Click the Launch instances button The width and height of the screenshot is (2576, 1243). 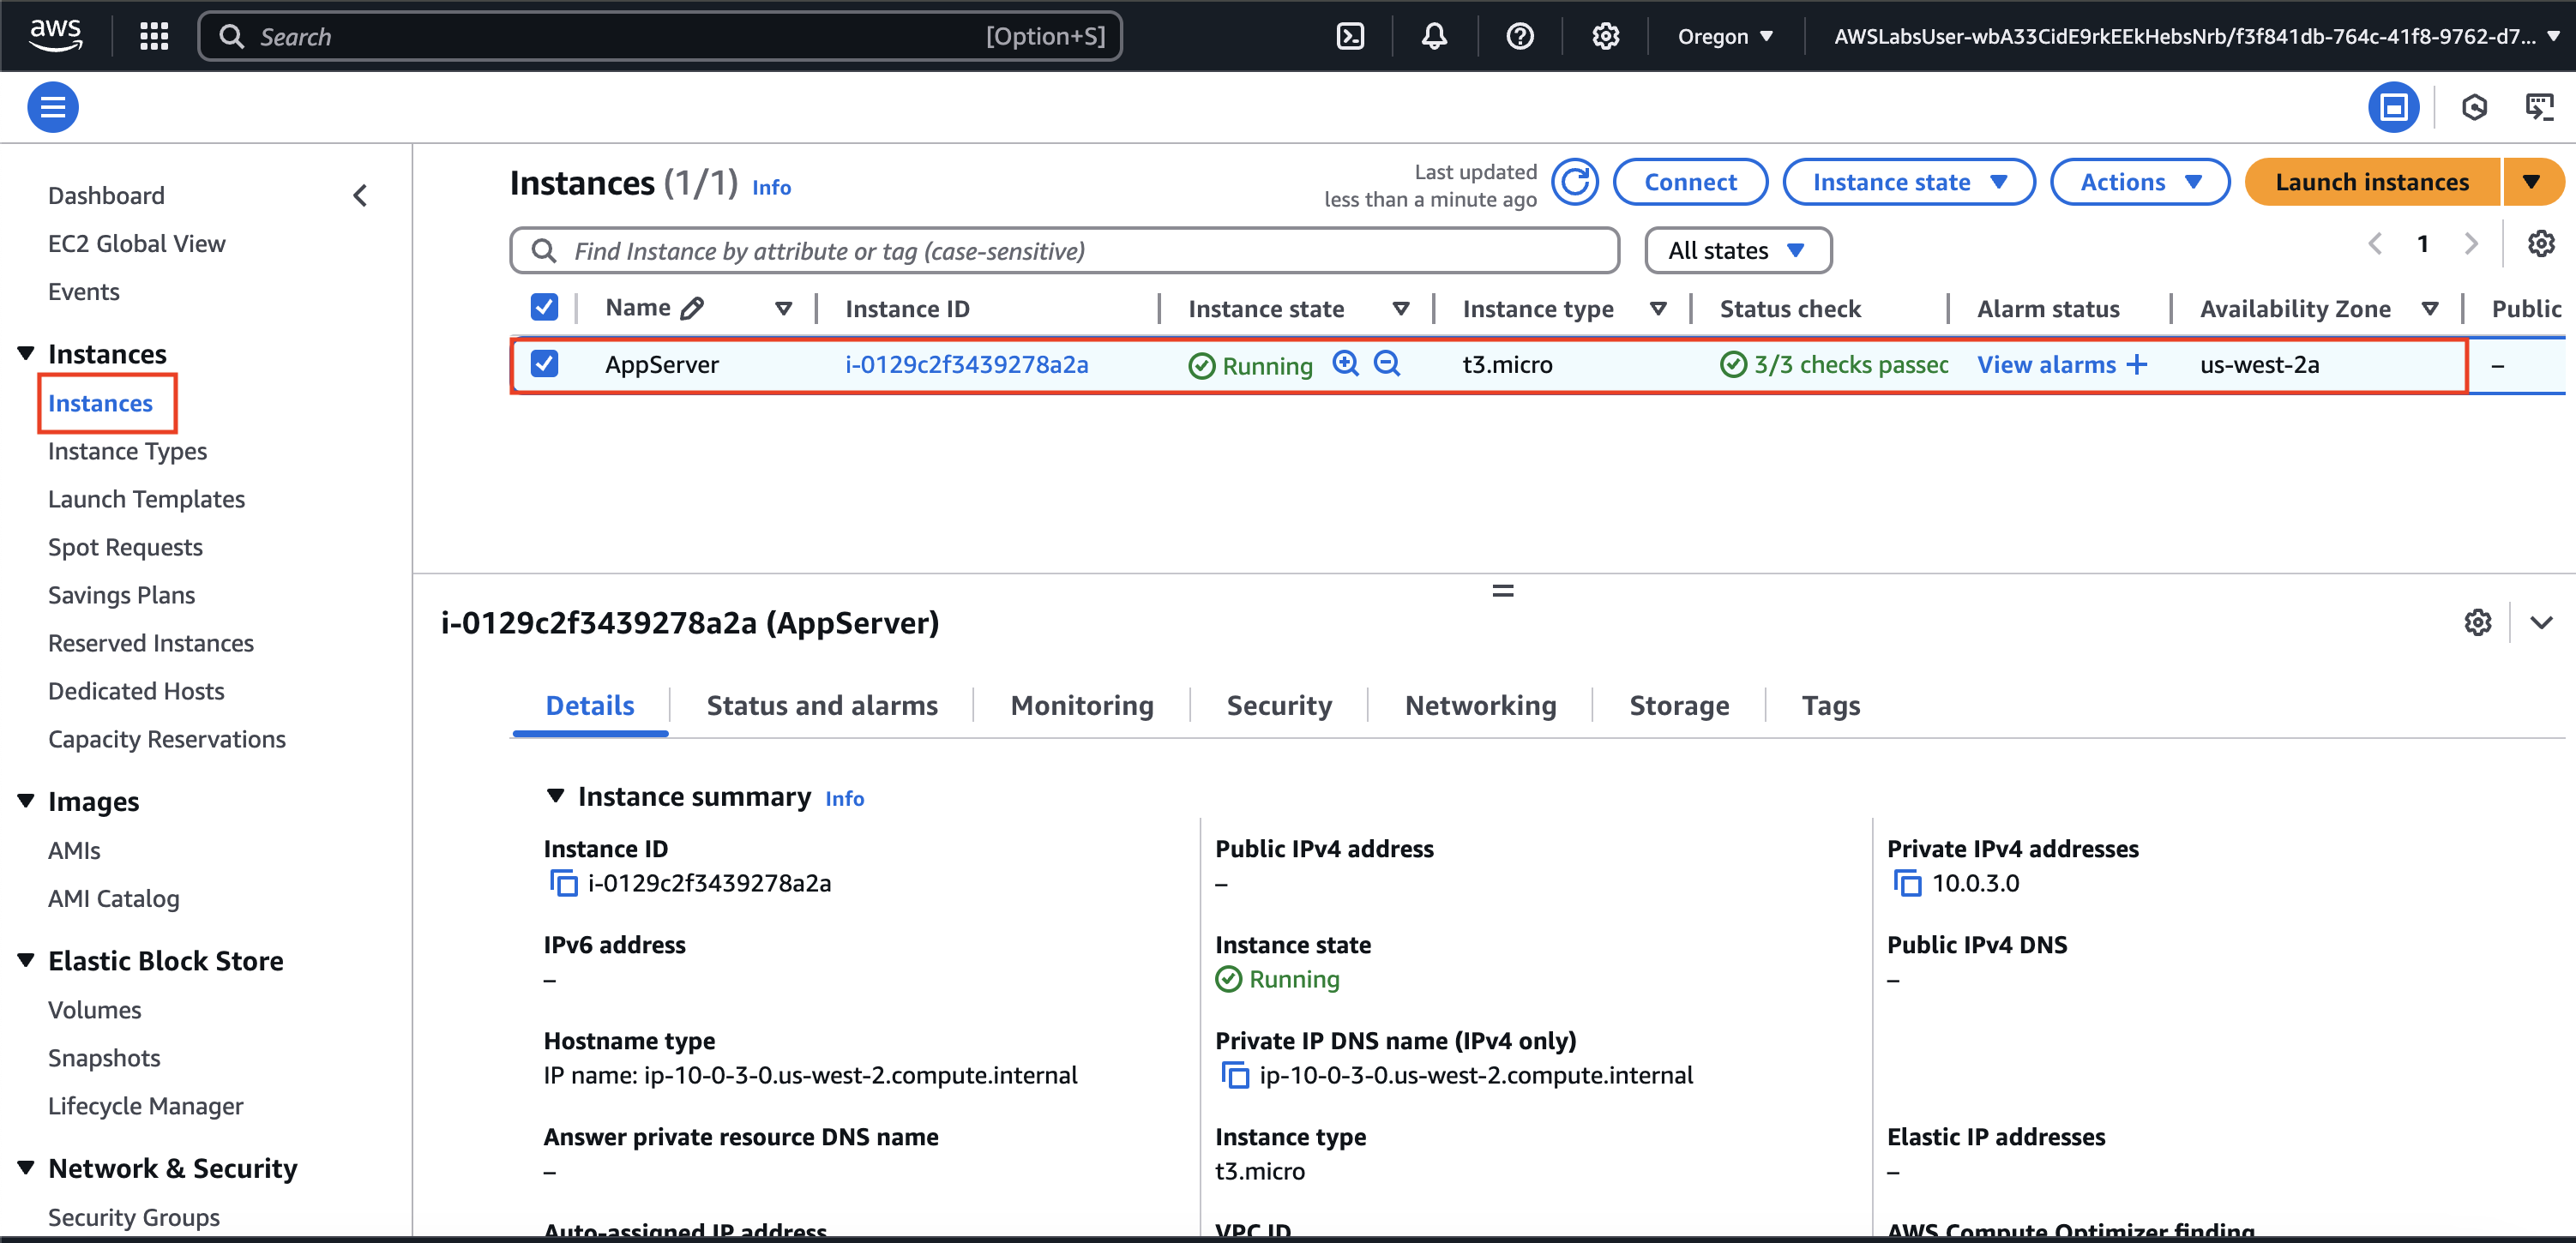(2372, 182)
